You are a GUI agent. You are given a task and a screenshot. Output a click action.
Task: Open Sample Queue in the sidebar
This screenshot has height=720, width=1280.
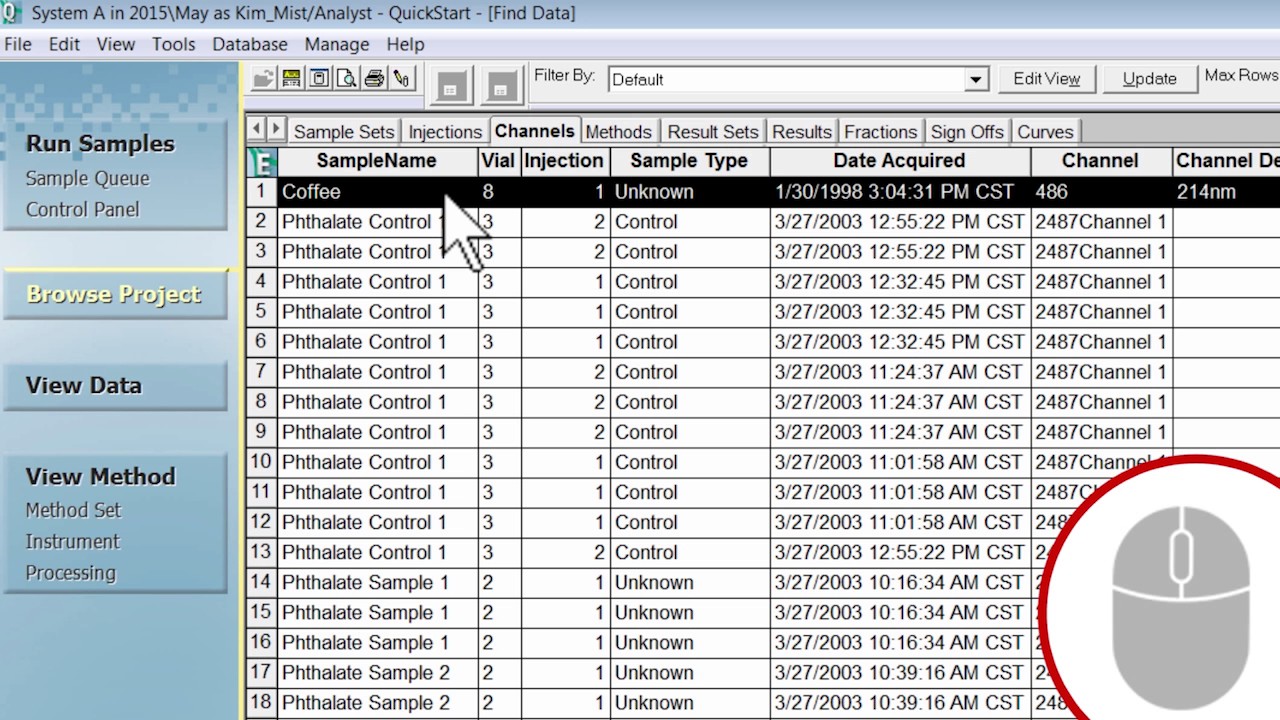[x=87, y=178]
